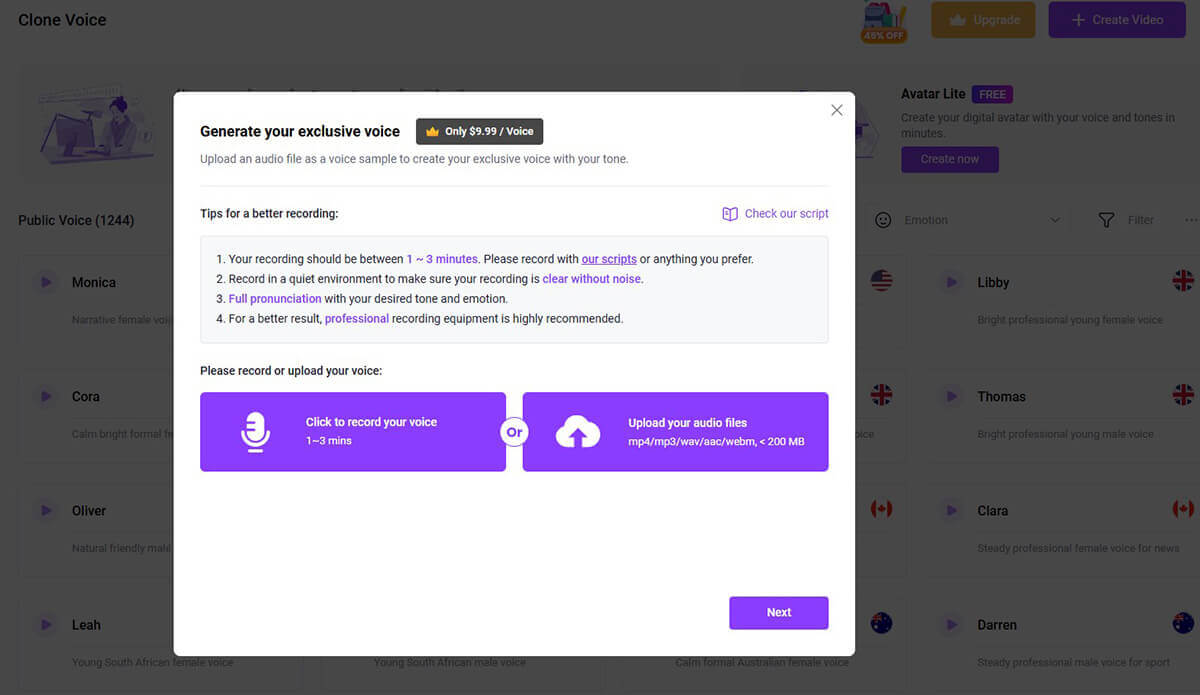1200x695 pixels.
Task: Click the microphone icon to record voice
Action: [256, 432]
